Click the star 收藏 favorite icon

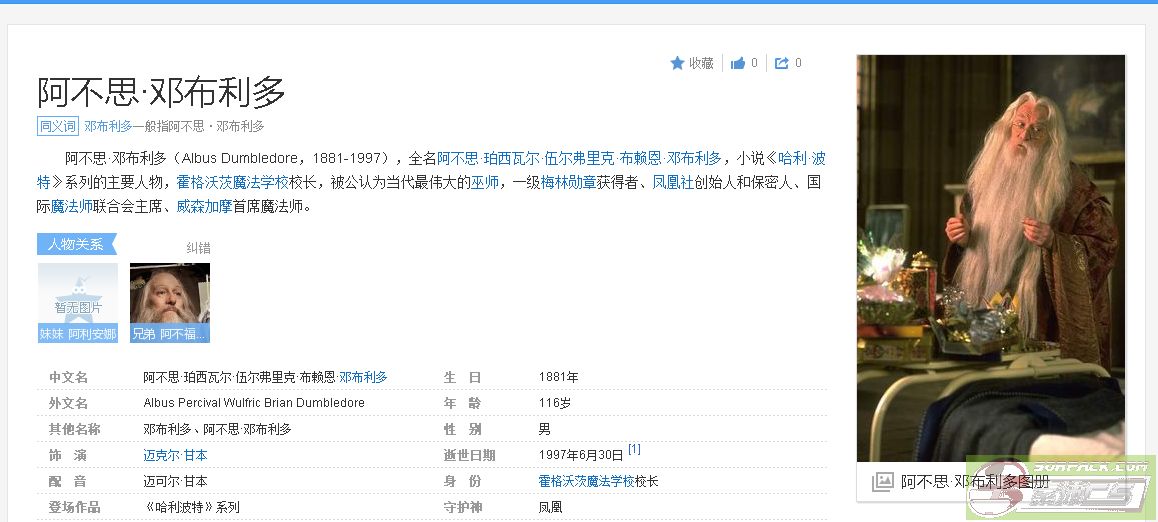pos(677,63)
